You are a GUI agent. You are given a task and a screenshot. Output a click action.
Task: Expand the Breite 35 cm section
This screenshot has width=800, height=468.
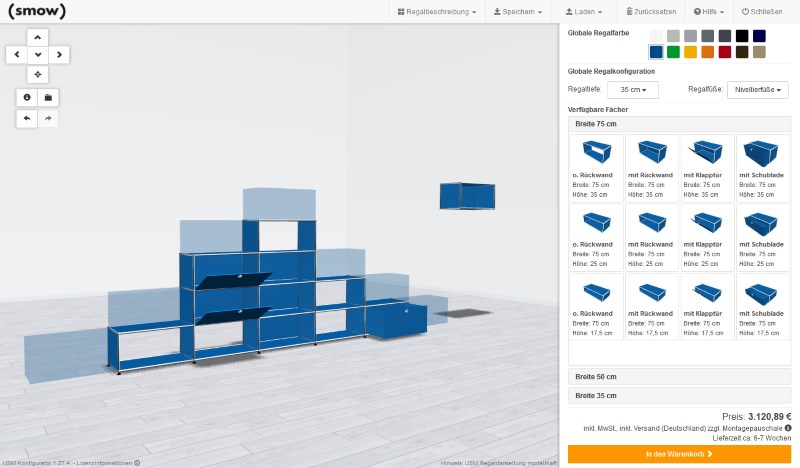680,395
